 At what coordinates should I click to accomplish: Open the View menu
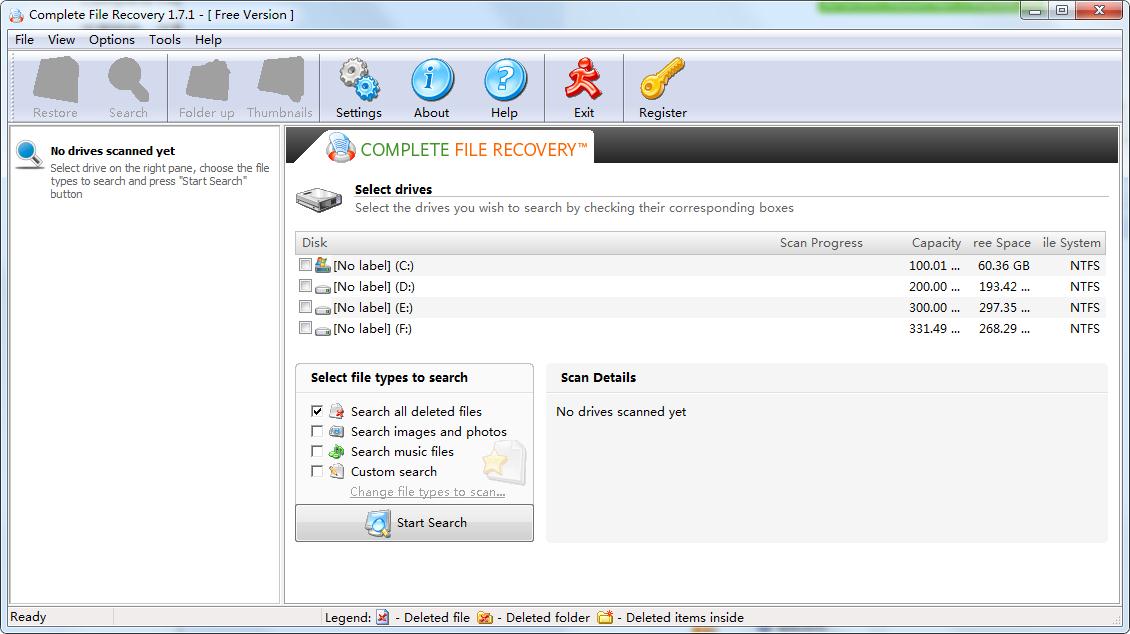tap(61, 40)
